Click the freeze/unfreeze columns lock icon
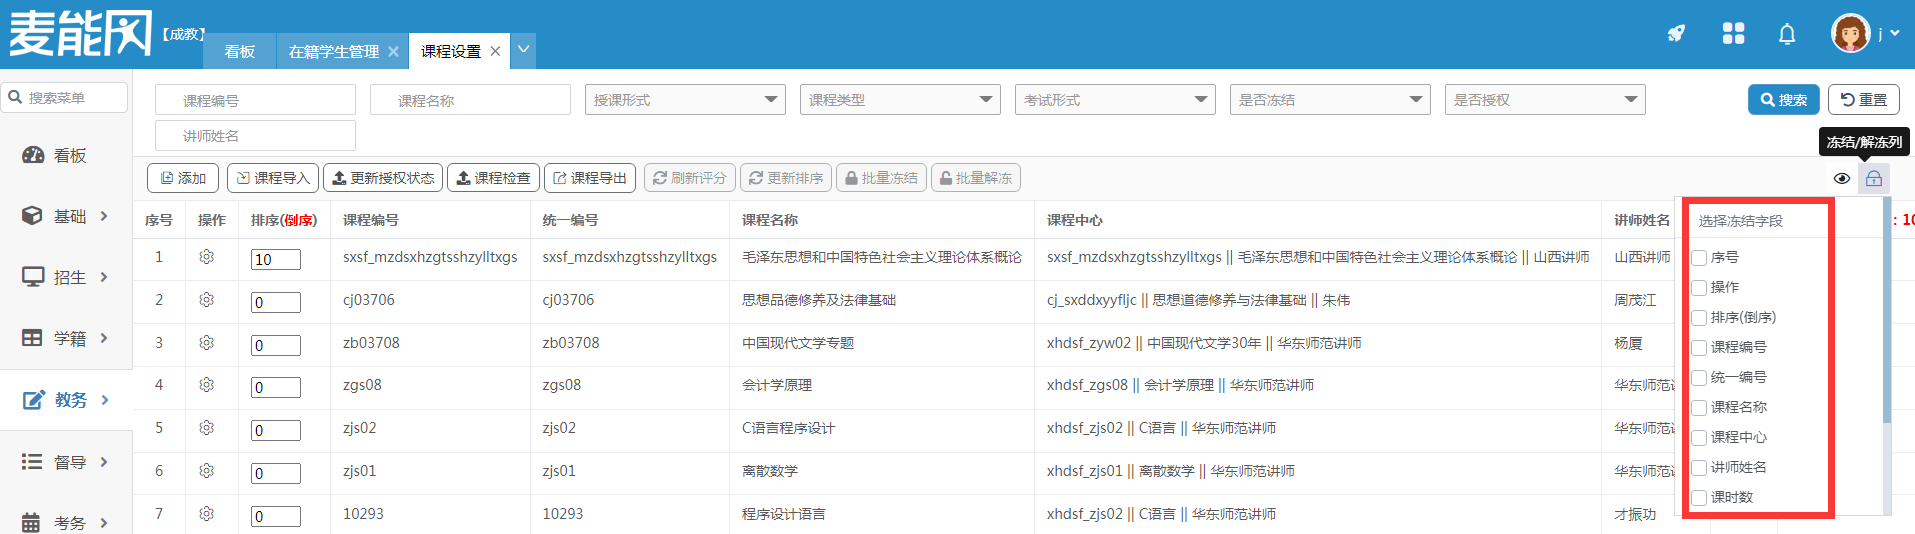The height and width of the screenshot is (534, 1915). 1874,178
